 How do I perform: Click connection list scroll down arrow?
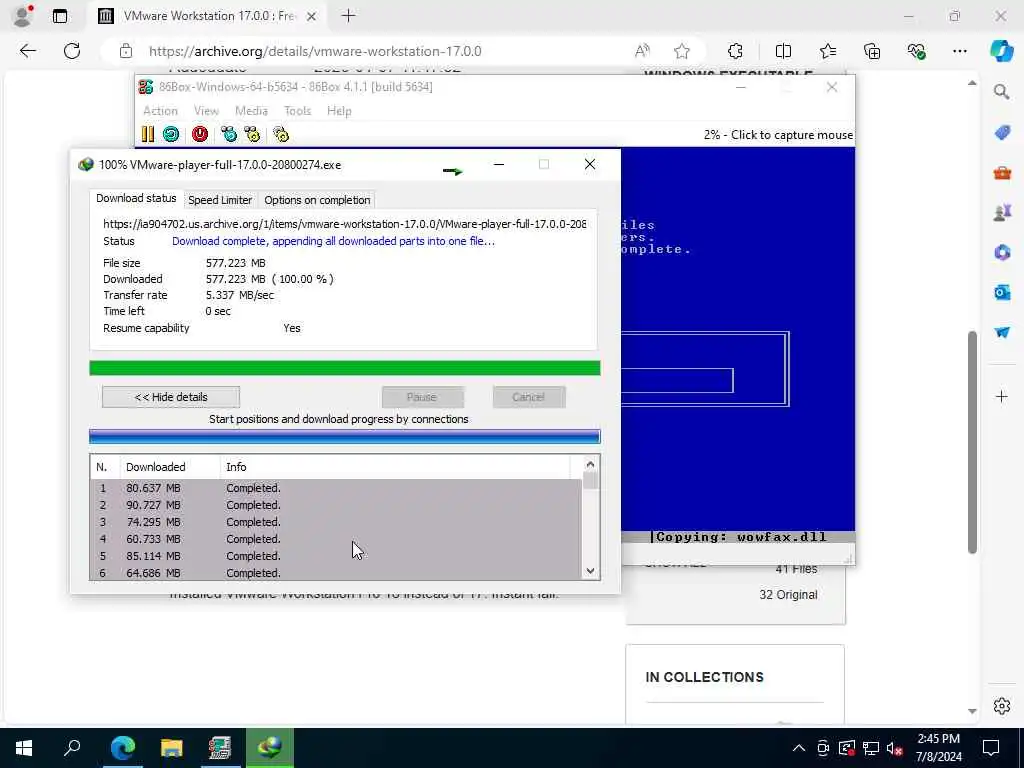590,571
